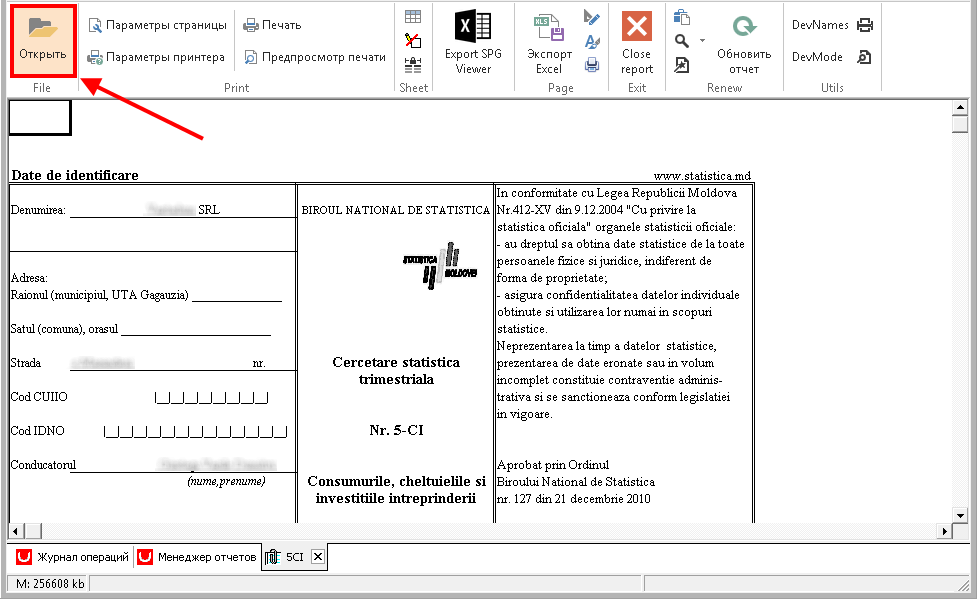
Task: Click the horizontal scrollbar left arrow
Action: (16, 531)
